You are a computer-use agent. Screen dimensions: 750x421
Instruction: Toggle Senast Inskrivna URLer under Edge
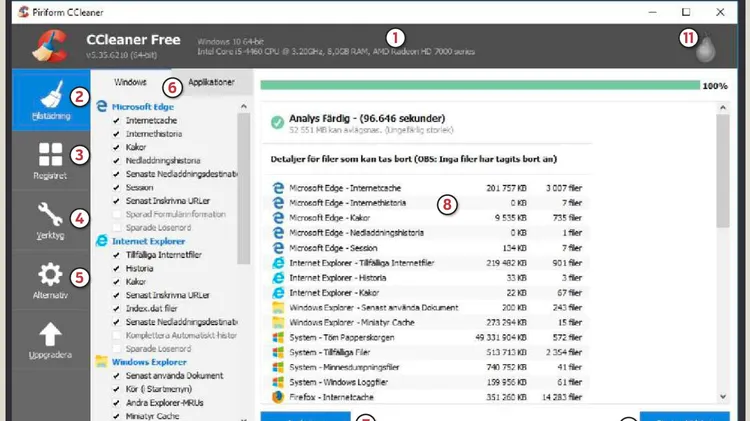click(116, 201)
